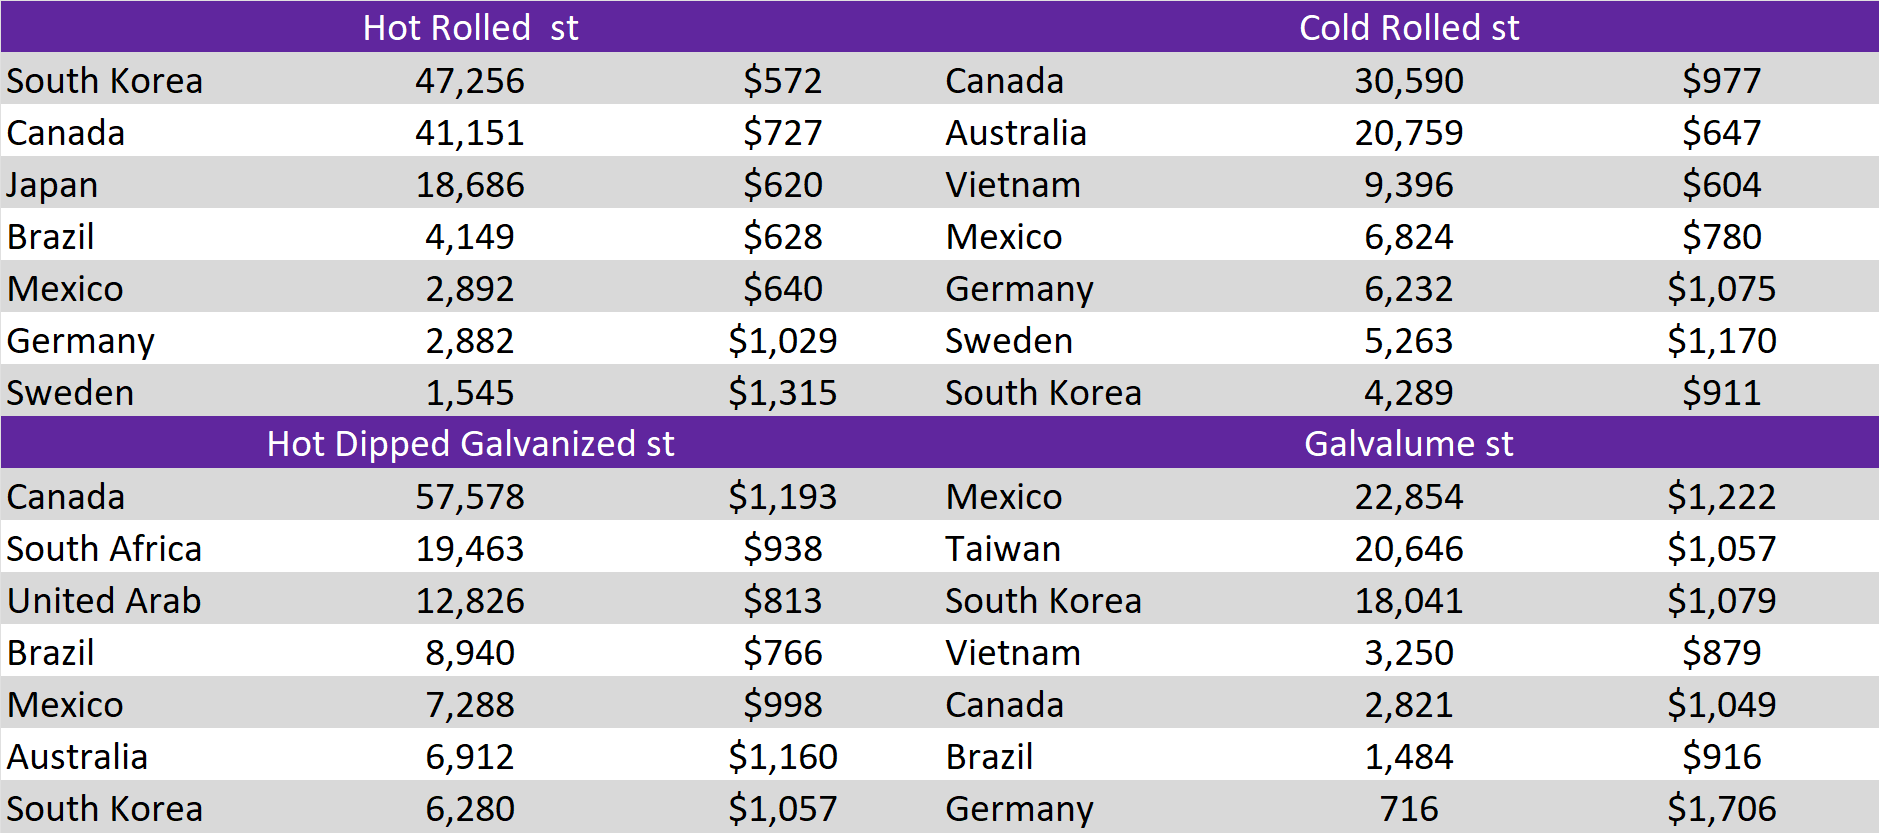Select the Galvalume st header

pos(1408,443)
